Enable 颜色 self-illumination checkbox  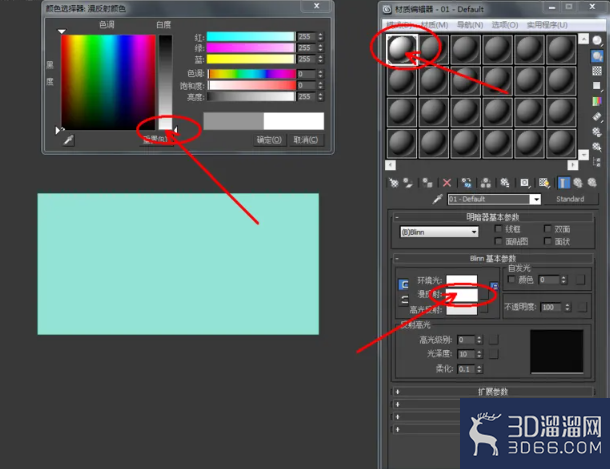coord(512,279)
